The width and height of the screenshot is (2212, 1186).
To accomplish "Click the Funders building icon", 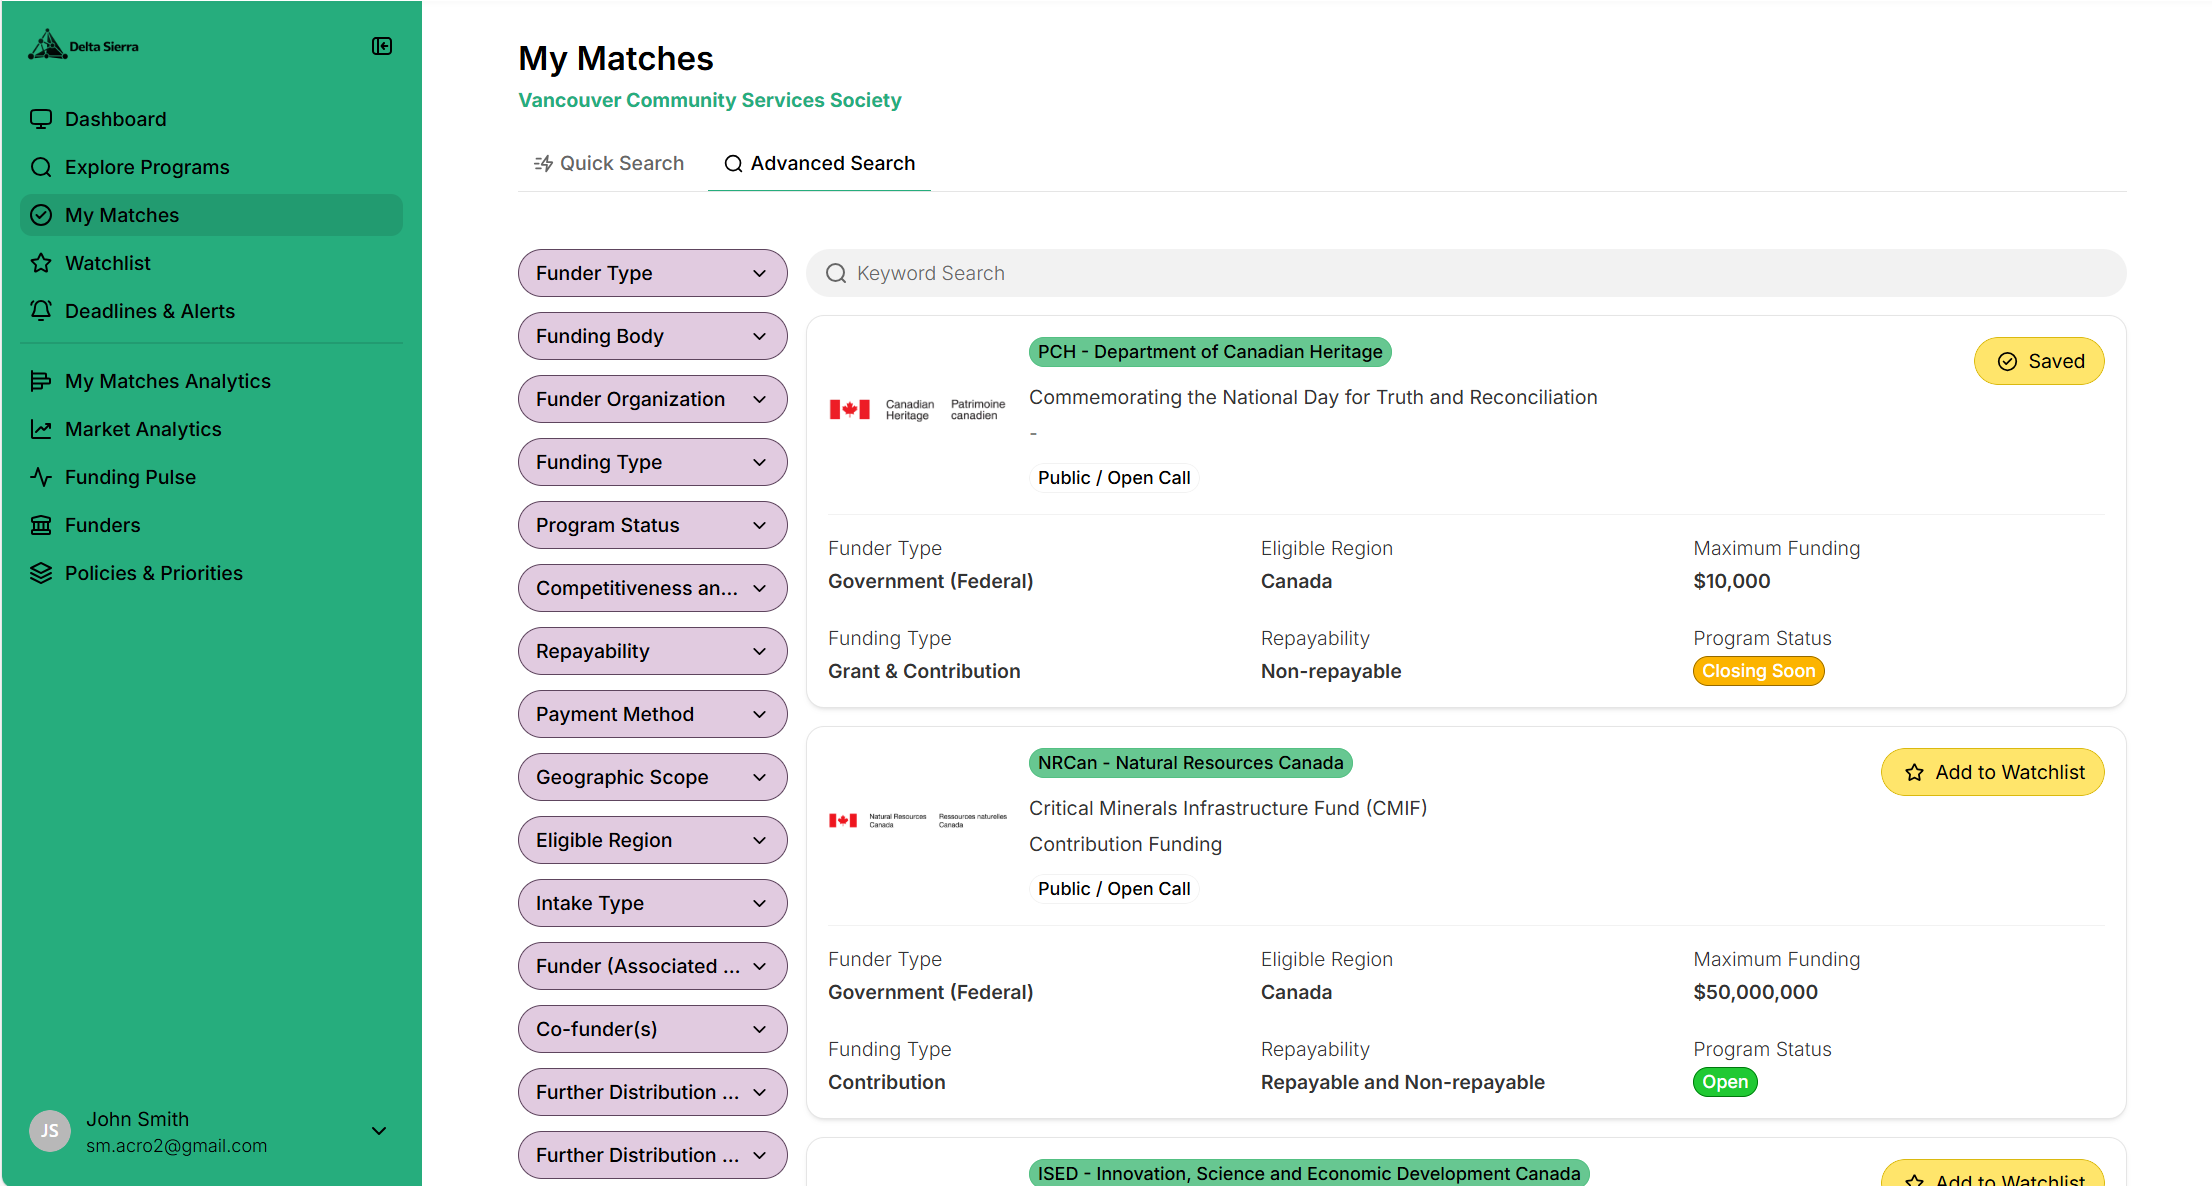I will tap(41, 525).
